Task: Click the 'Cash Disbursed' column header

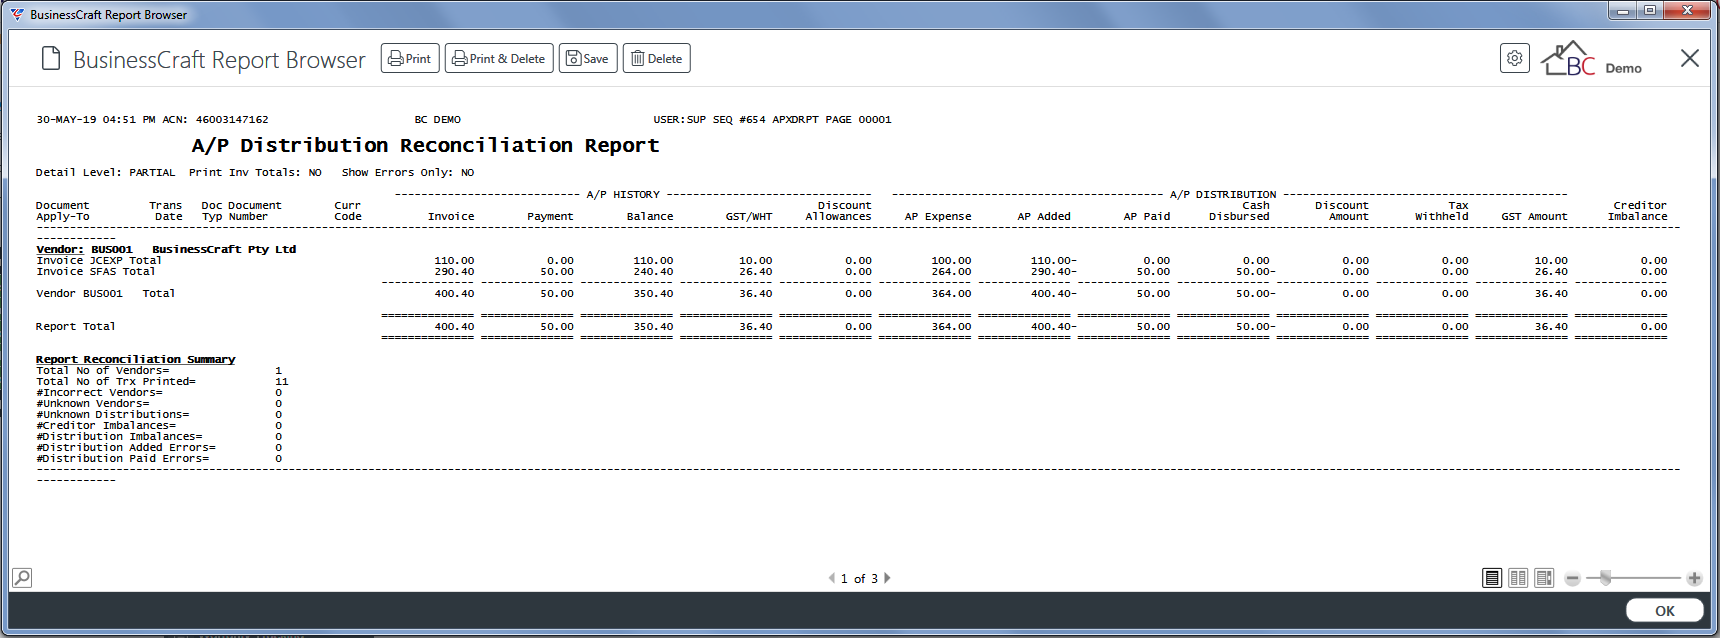Action: click(1239, 211)
